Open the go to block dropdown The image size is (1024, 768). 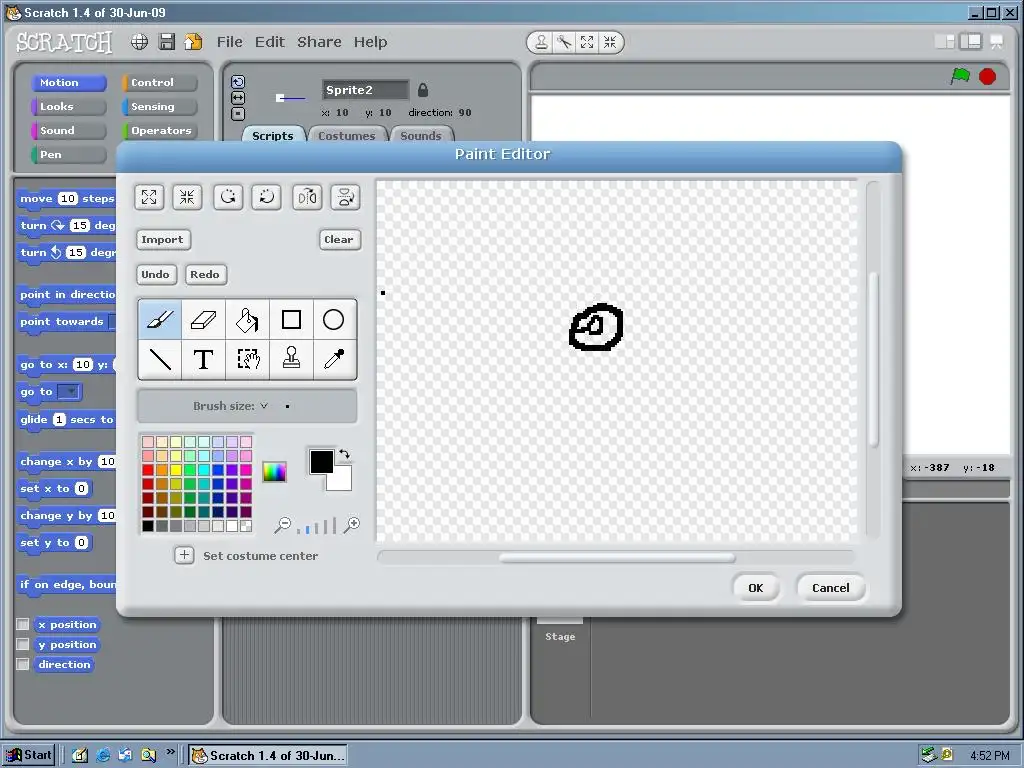(x=69, y=392)
